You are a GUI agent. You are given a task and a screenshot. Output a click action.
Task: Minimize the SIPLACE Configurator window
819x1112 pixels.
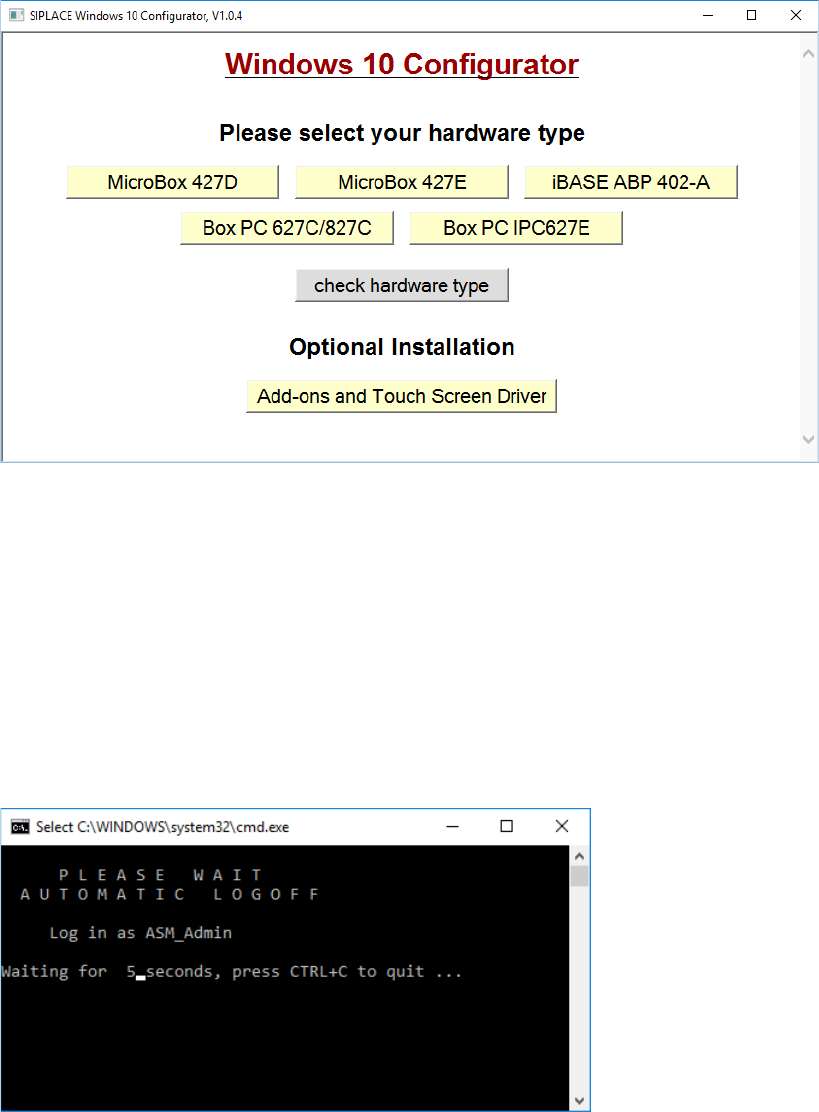(x=708, y=16)
